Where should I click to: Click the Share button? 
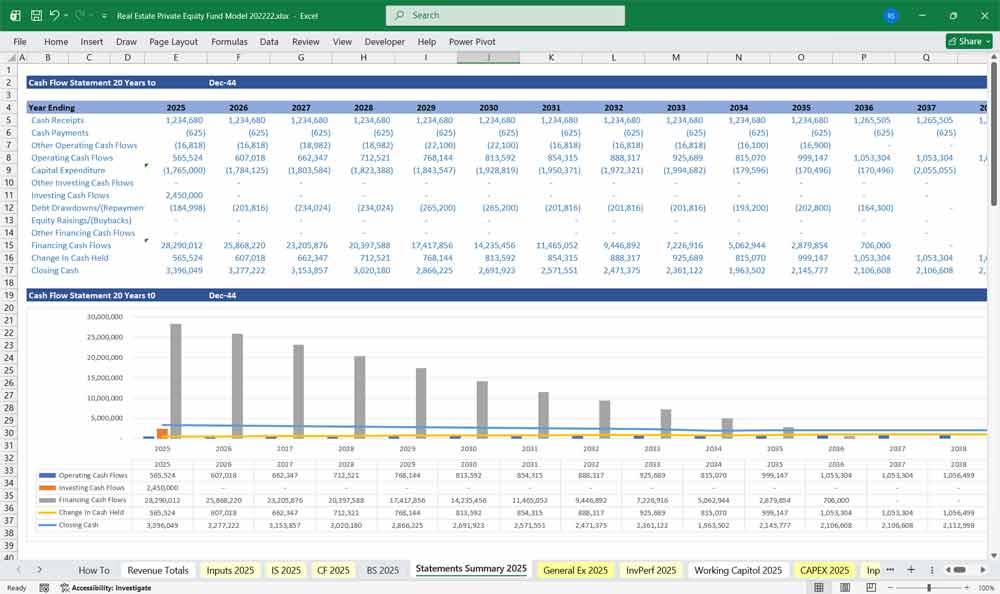(963, 41)
